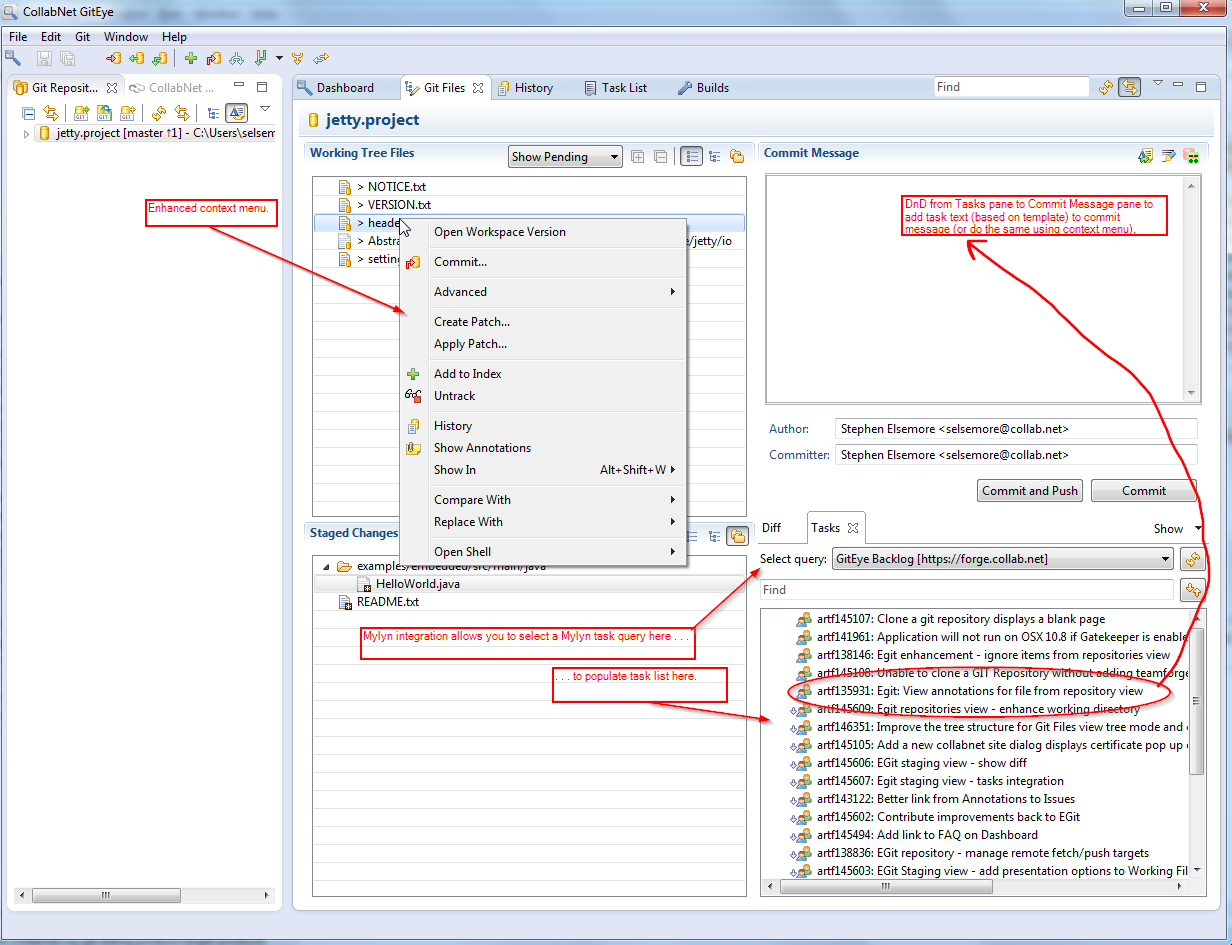Close the Git Files tab

(x=478, y=88)
